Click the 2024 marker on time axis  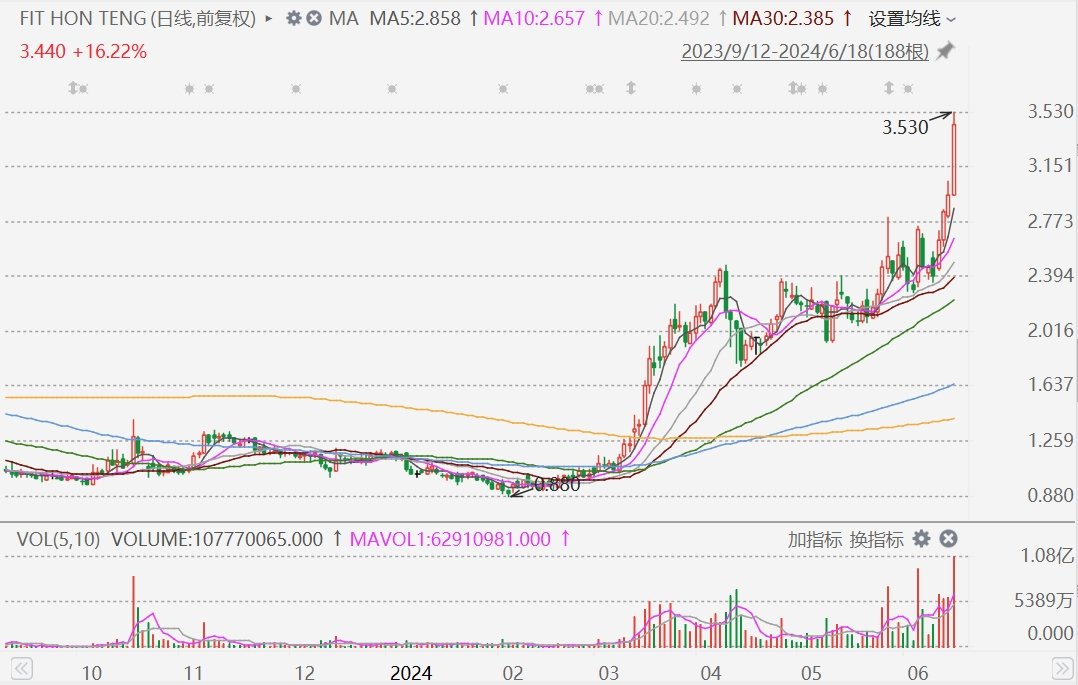411,673
